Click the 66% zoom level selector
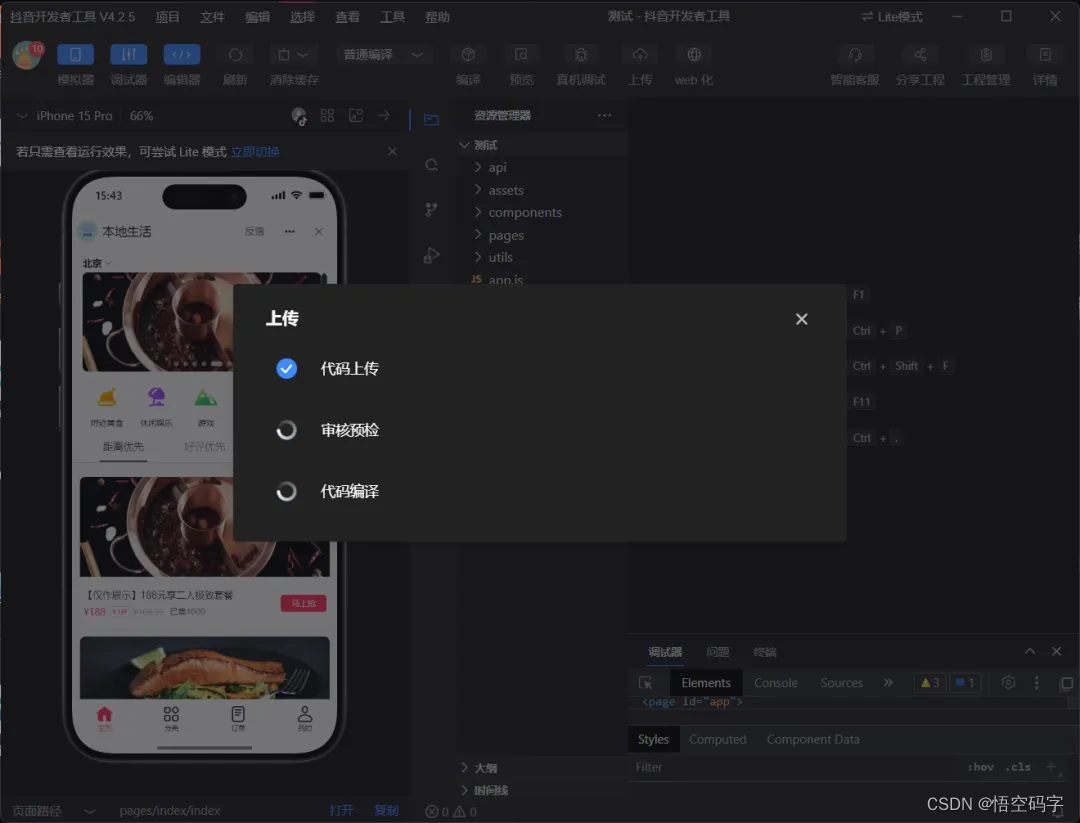This screenshot has height=823, width=1080. click(141, 116)
